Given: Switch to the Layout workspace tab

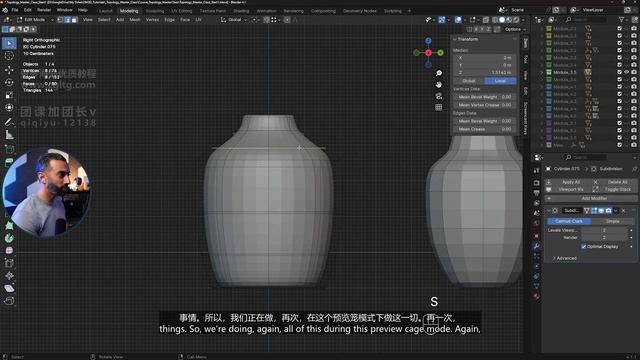Looking at the screenshot, I should [x=105, y=11].
